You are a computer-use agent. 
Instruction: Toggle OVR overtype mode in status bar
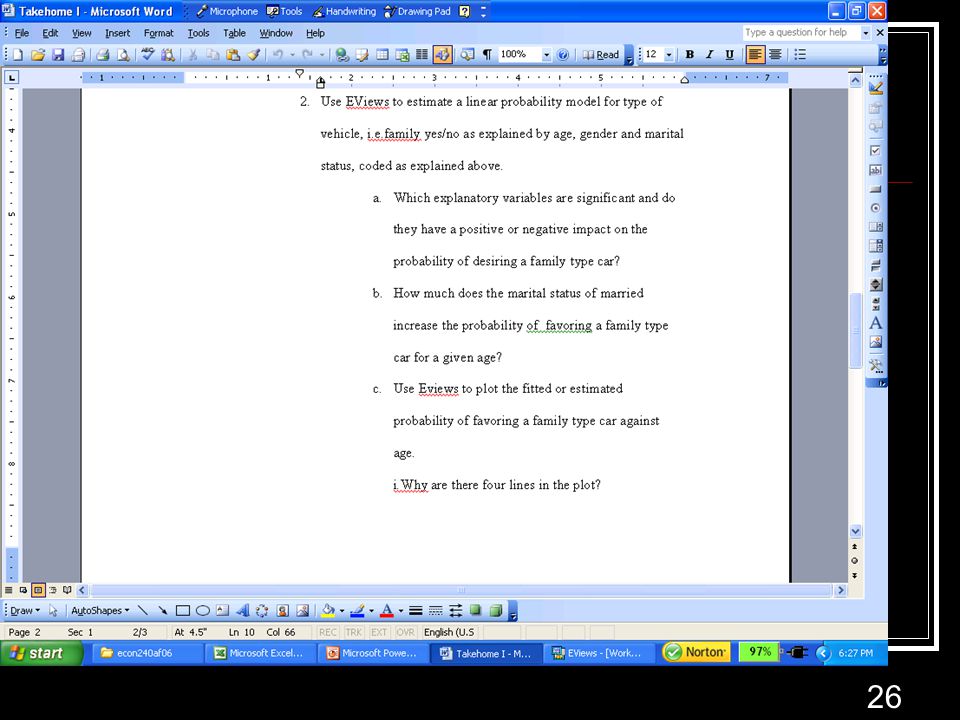405,632
